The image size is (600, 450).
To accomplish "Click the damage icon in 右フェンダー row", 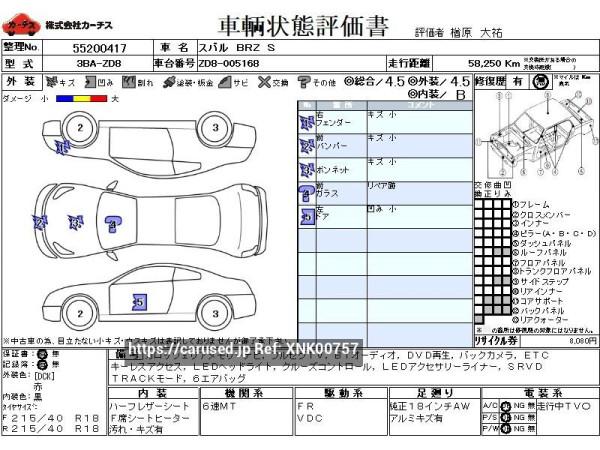I will (x=305, y=122).
